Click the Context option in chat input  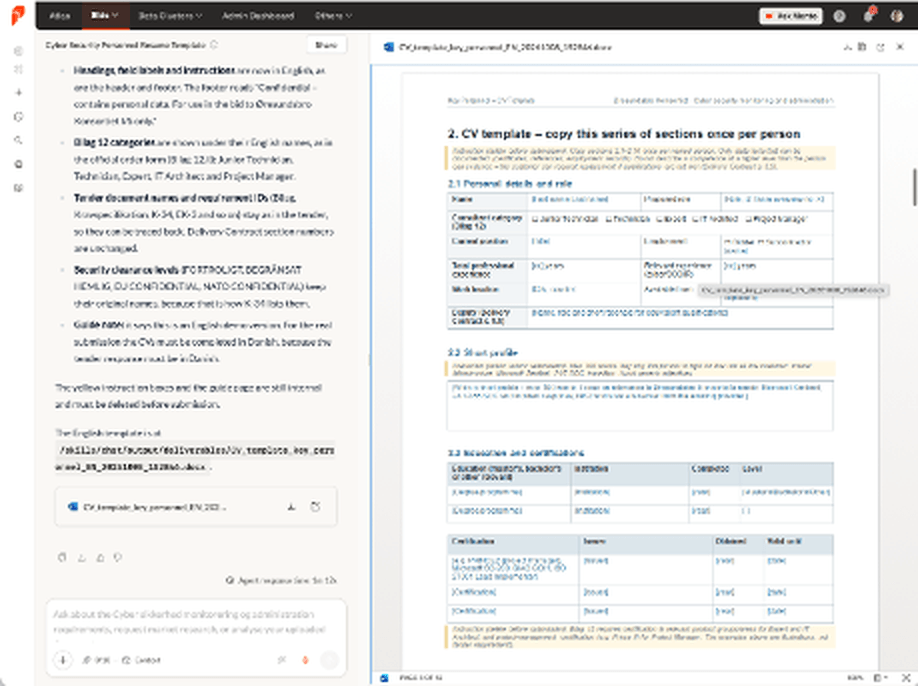click(141, 660)
